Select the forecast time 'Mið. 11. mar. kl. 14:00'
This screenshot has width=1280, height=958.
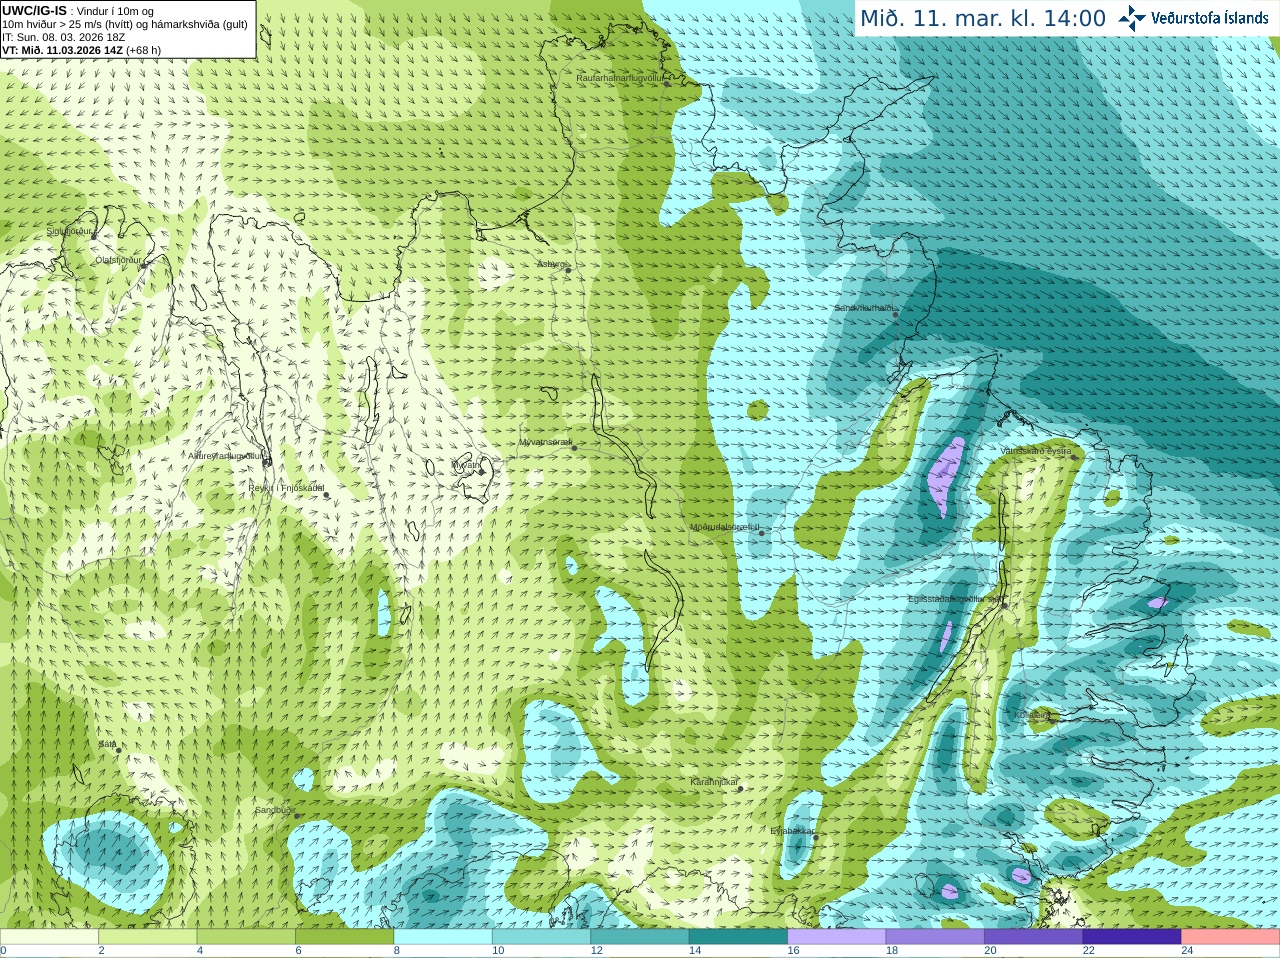pyautogui.click(x=983, y=19)
